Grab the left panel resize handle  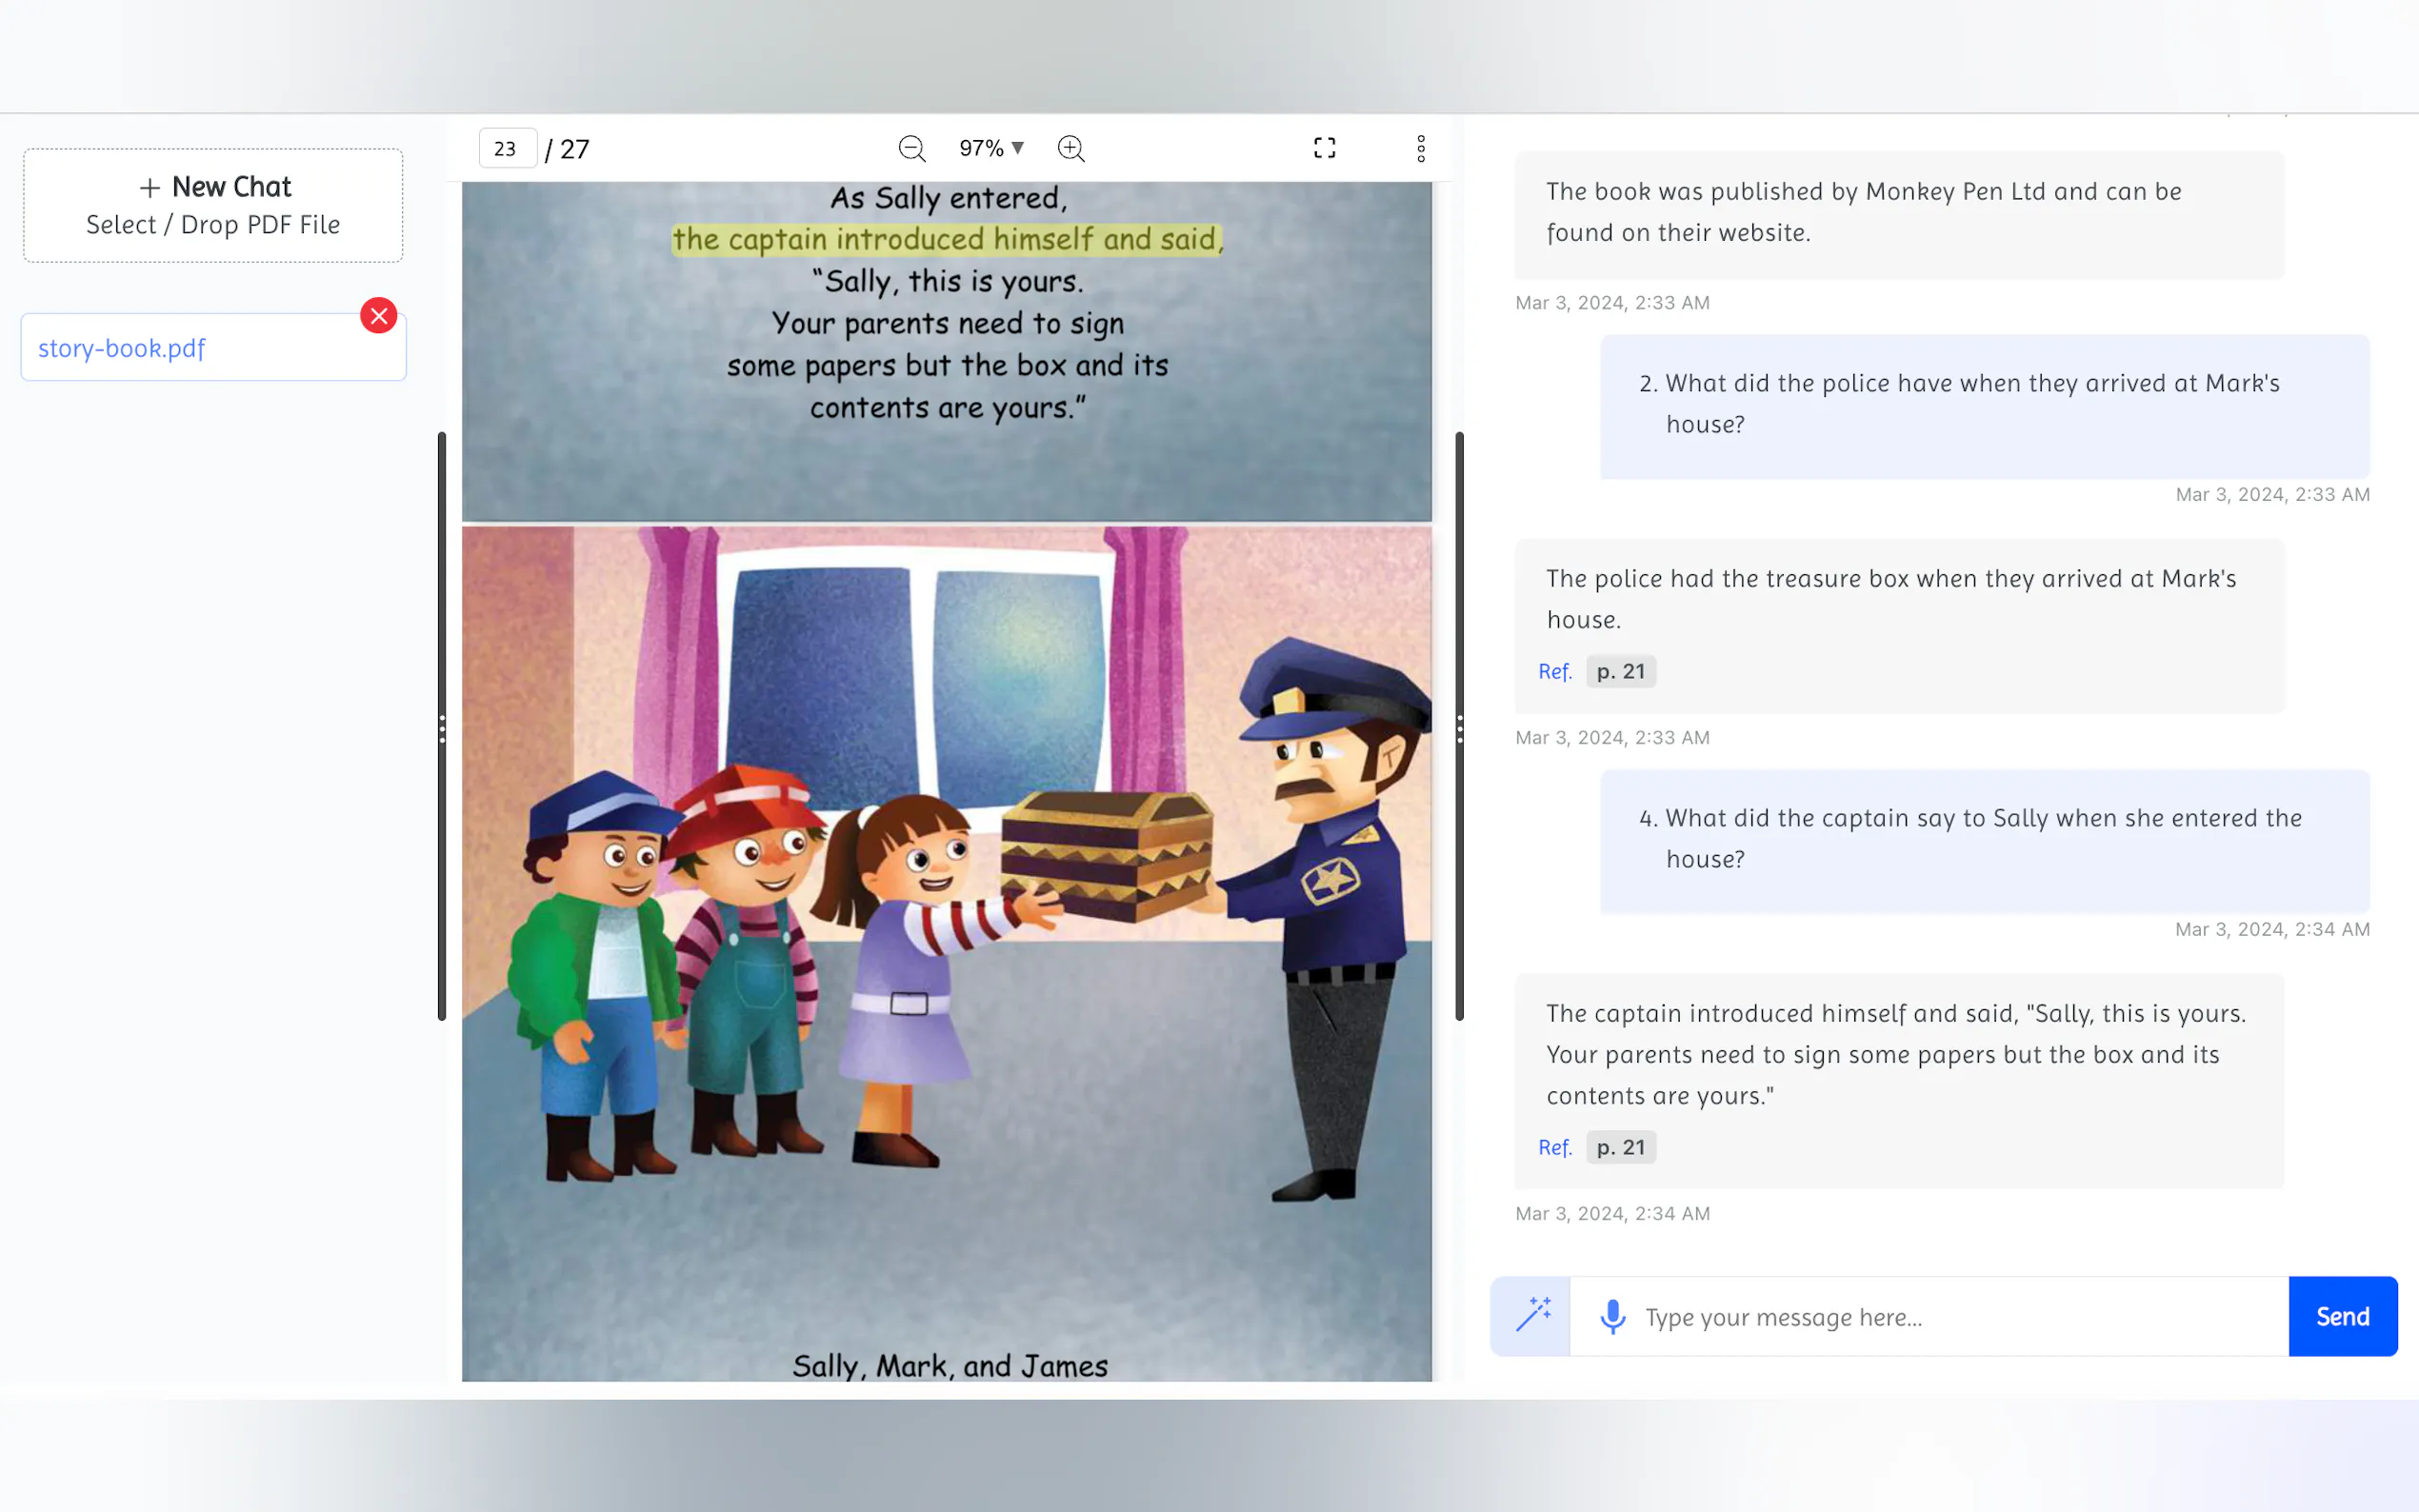(x=442, y=727)
